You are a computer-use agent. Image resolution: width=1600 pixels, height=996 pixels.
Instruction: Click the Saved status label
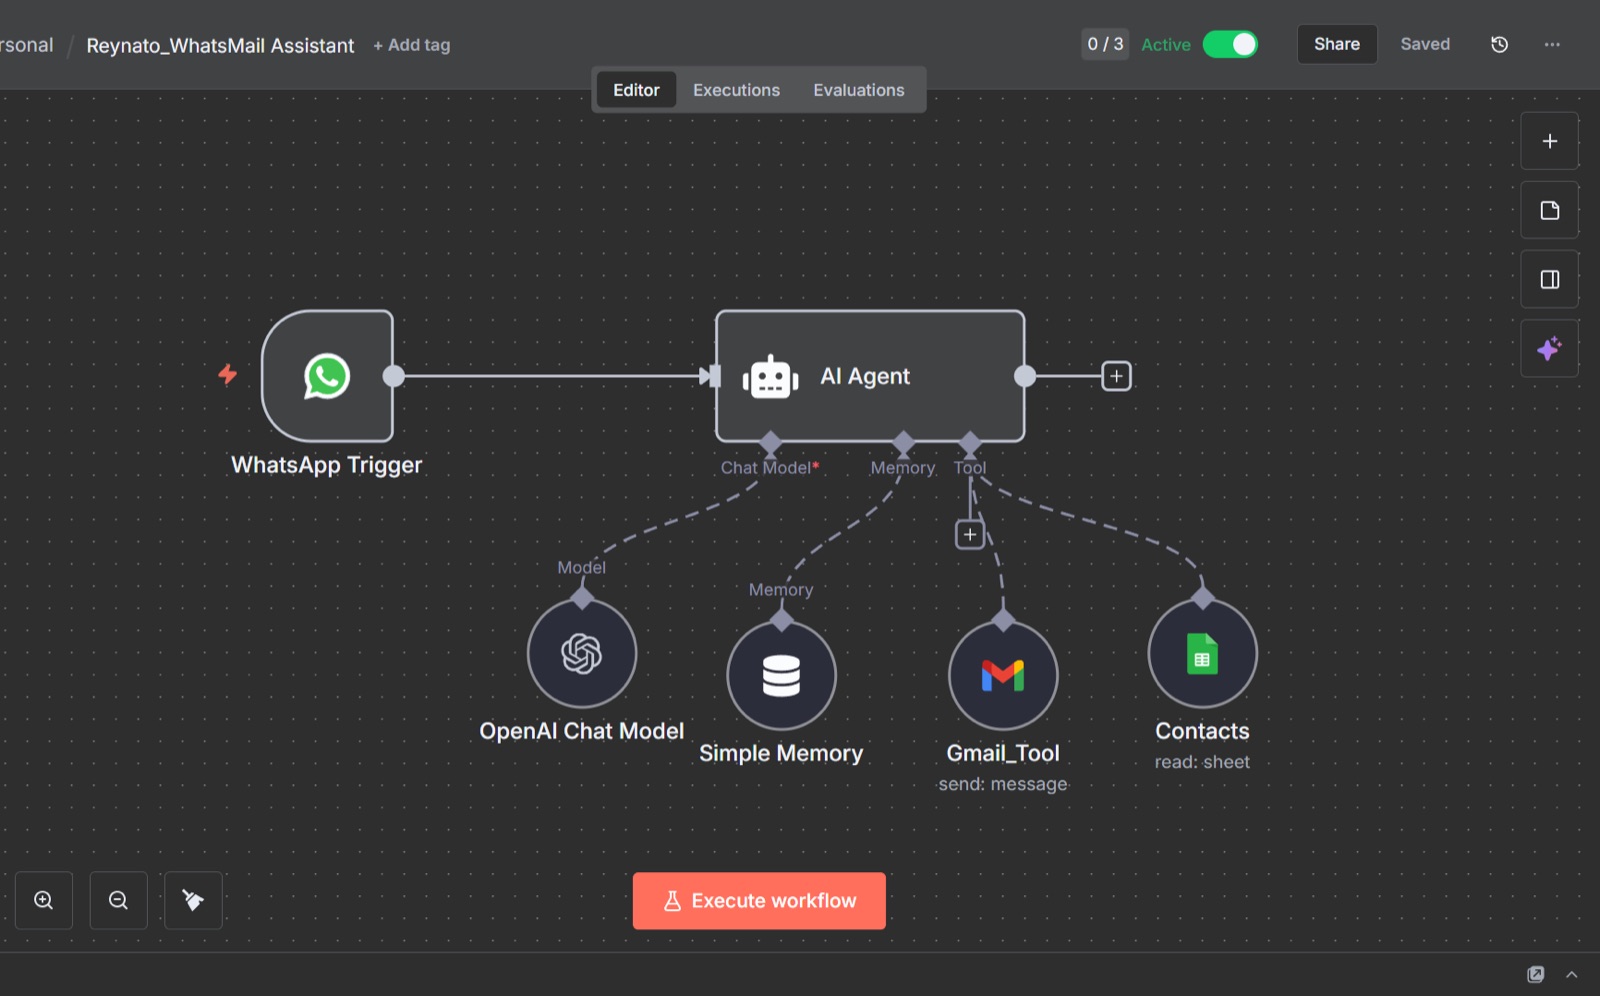click(1425, 44)
